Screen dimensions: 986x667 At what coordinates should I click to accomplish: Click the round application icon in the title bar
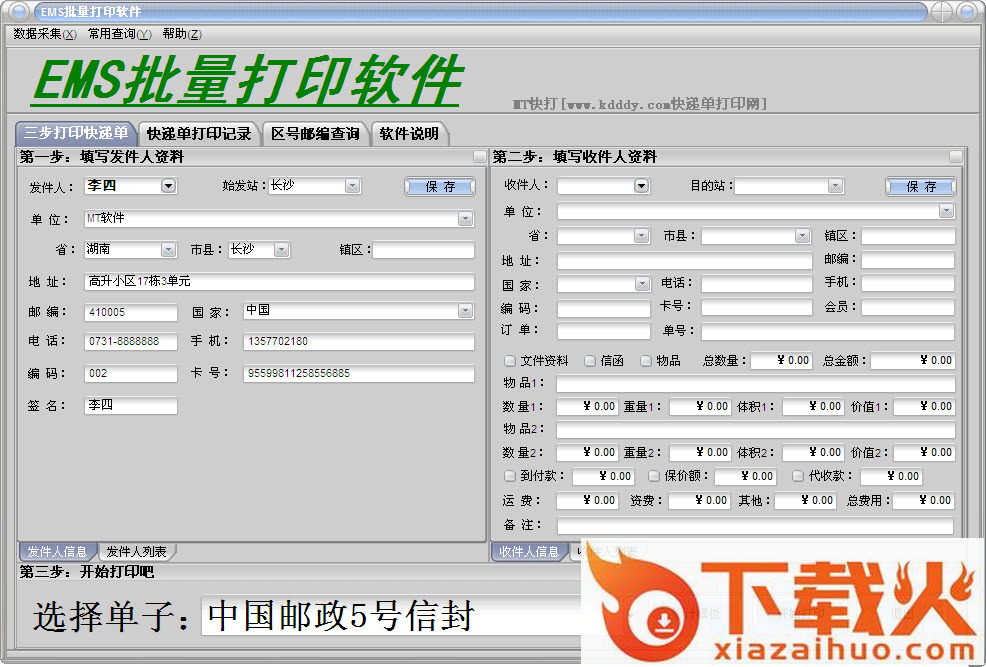coord(18,11)
